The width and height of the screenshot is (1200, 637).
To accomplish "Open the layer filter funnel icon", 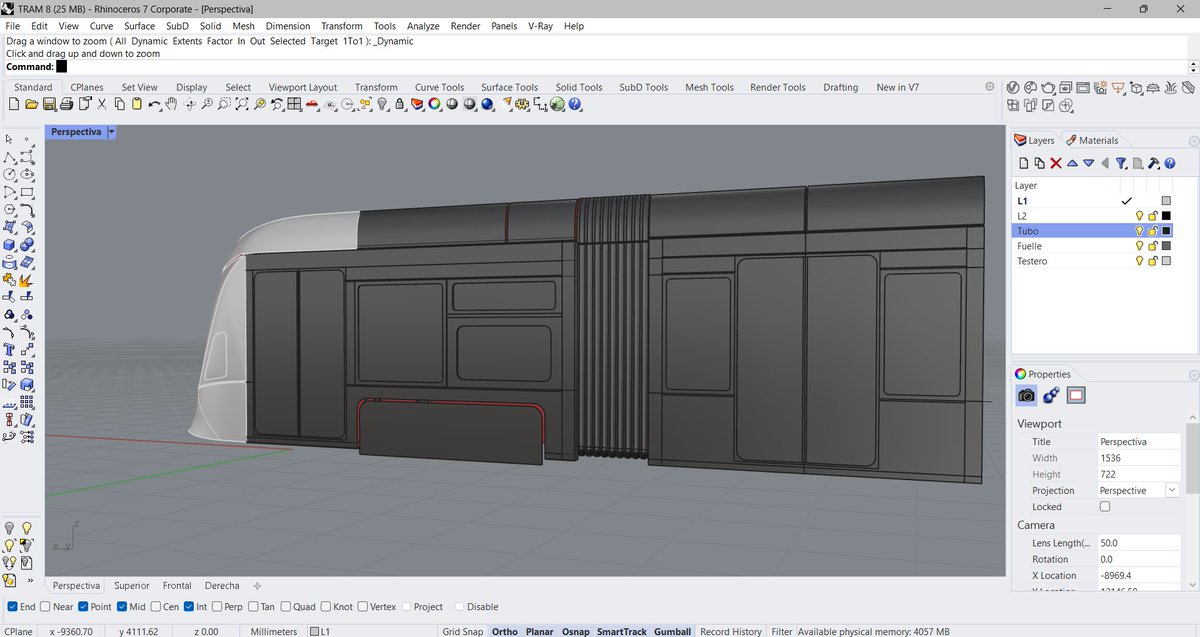I will click(x=1121, y=163).
